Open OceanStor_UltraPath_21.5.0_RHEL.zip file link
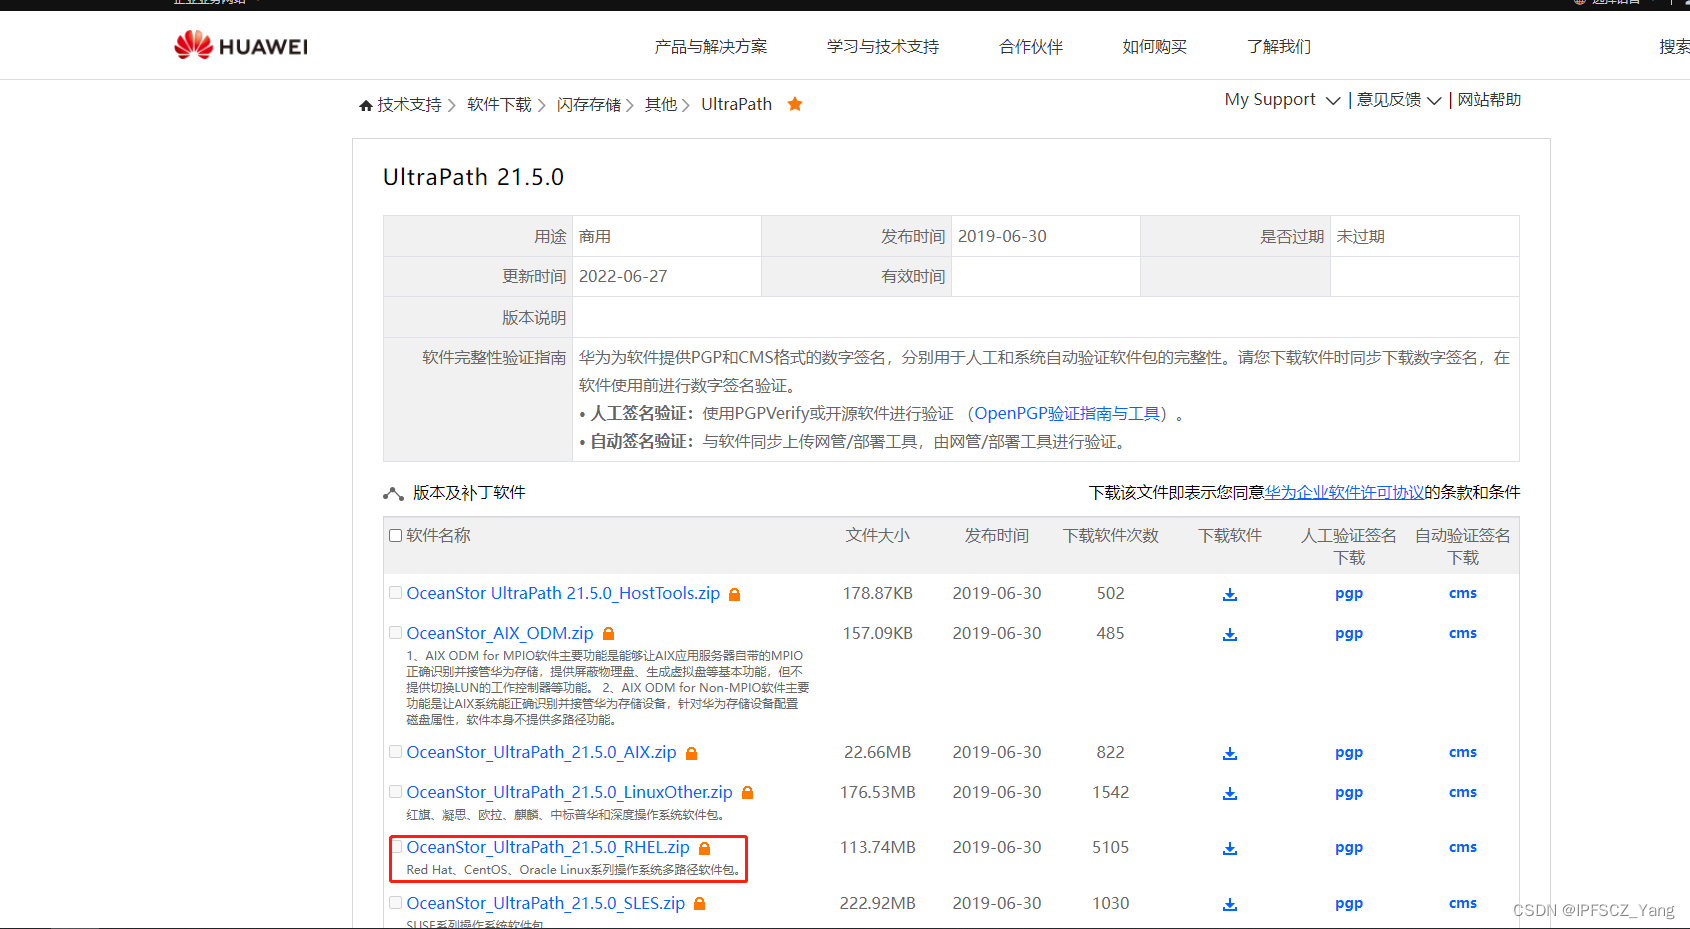This screenshot has height=929, width=1690. (x=548, y=848)
